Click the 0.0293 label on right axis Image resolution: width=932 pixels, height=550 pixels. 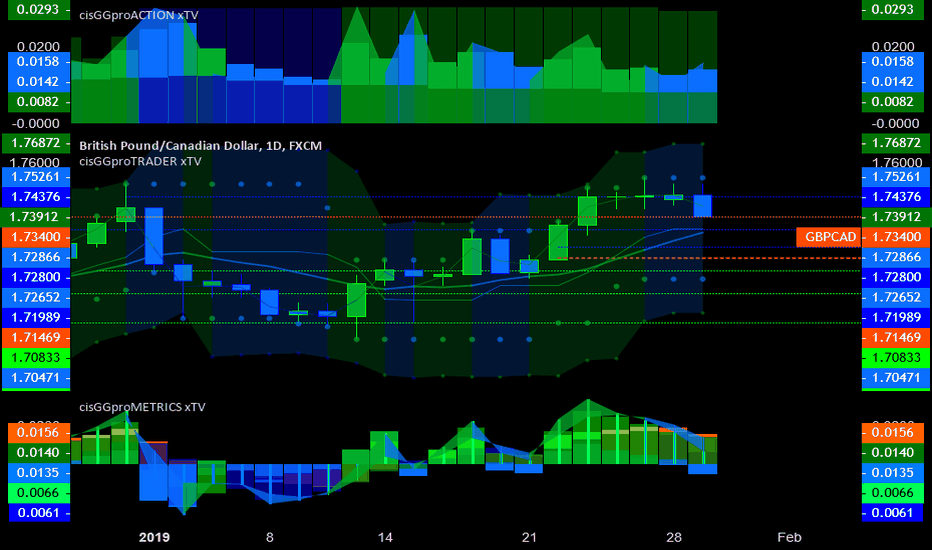(x=893, y=10)
